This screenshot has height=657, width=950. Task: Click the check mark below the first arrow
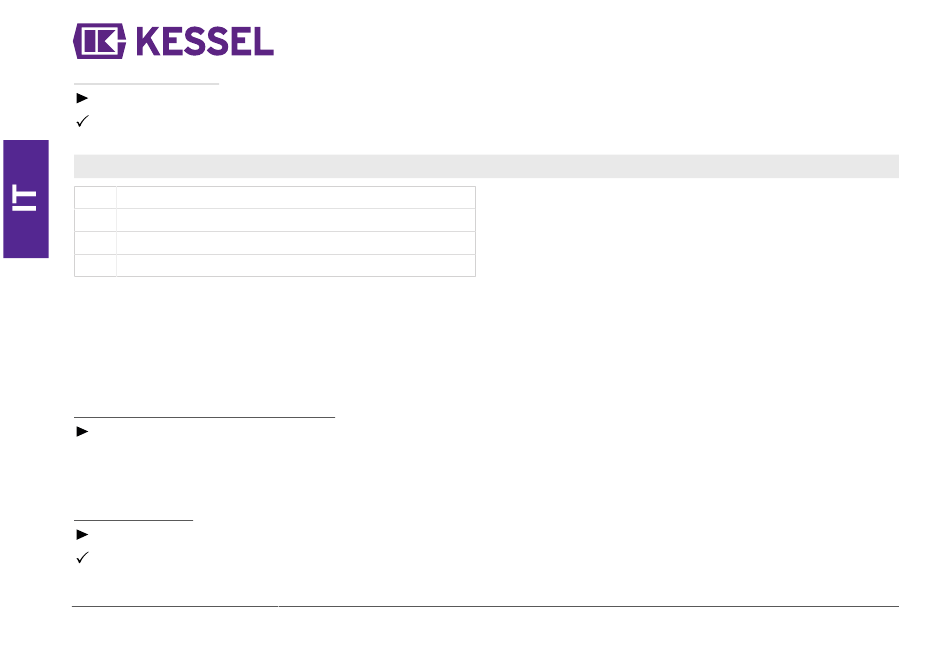(83, 121)
